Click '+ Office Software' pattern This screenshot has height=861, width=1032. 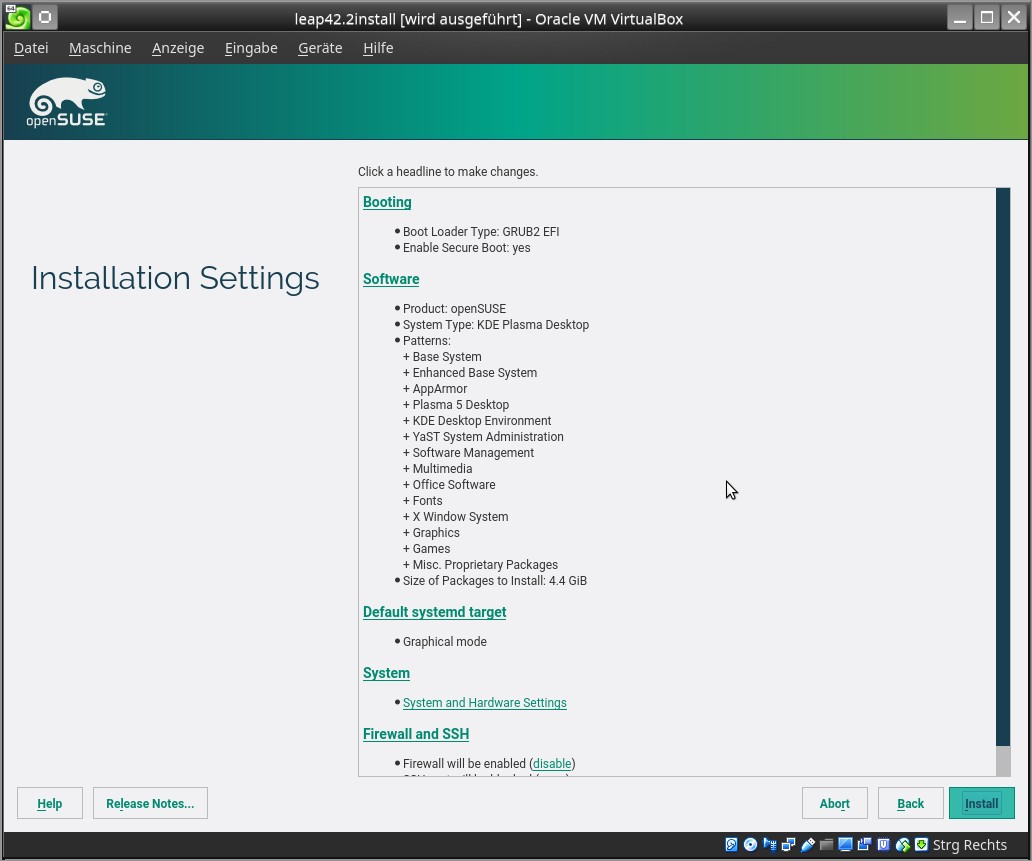click(x=449, y=484)
